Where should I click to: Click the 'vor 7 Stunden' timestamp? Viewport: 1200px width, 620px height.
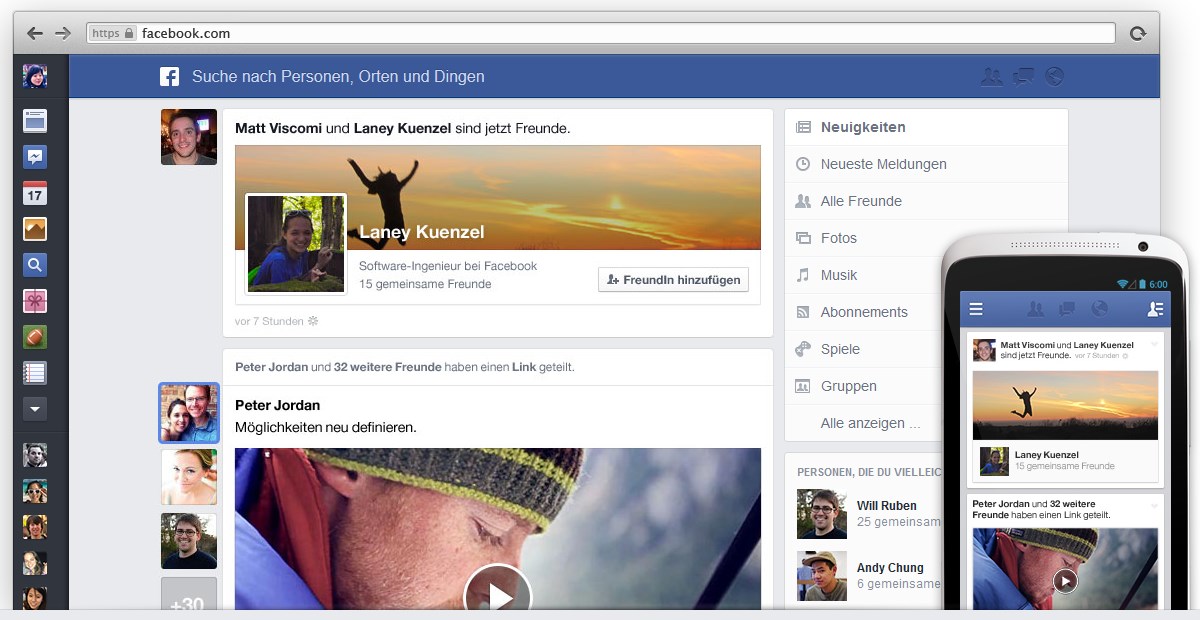point(269,321)
